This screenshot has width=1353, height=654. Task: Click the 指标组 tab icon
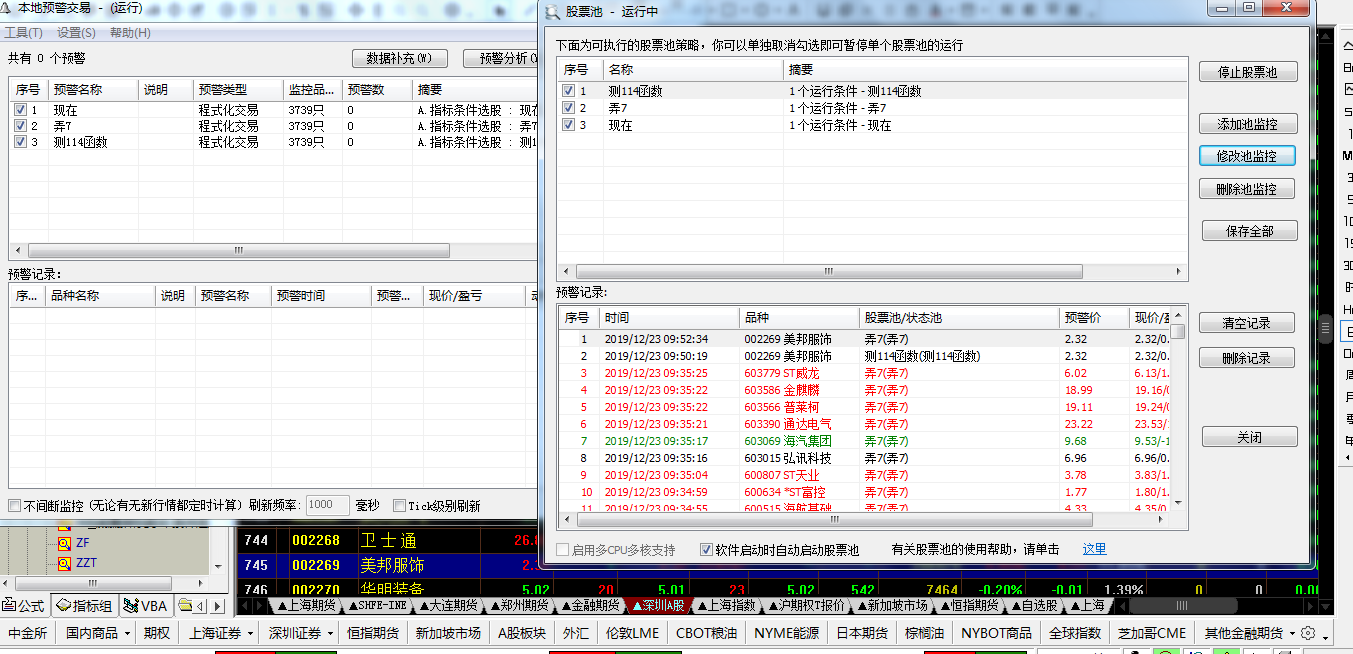pos(63,605)
